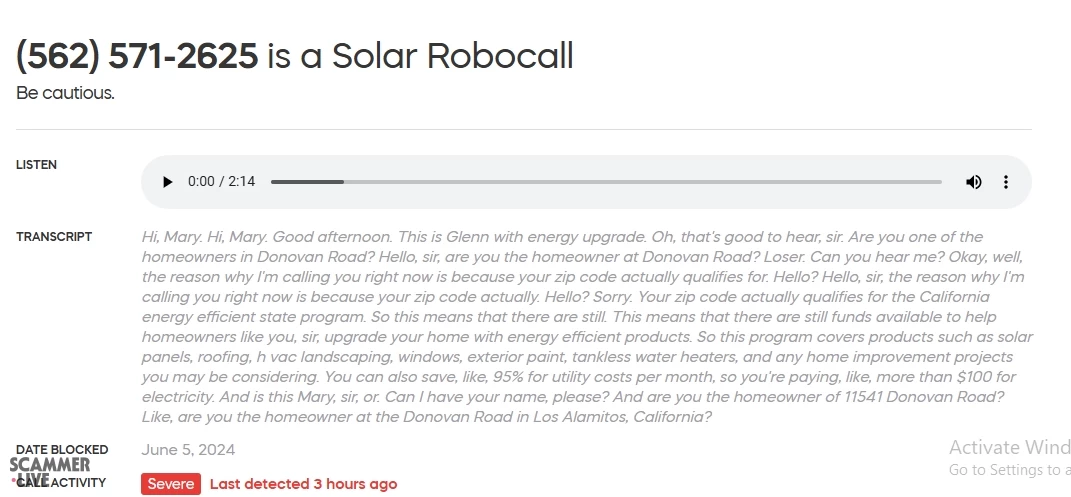Click the Be cautious warning text
Viewport: 1071px width, 497px height.
(x=65, y=93)
